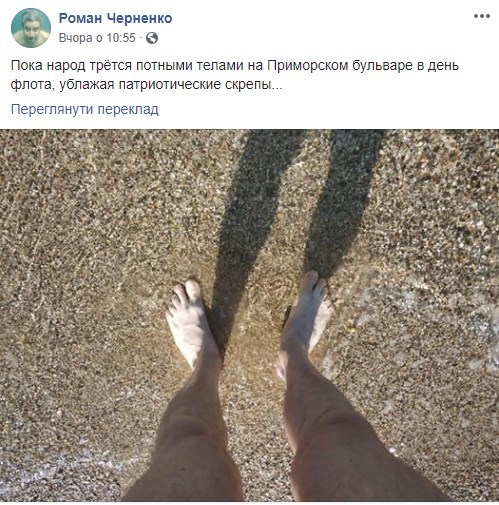Screen dimensions: 499x505
Task: Visit the Роман Черненко profile name link
Action: pyautogui.click(x=115, y=18)
